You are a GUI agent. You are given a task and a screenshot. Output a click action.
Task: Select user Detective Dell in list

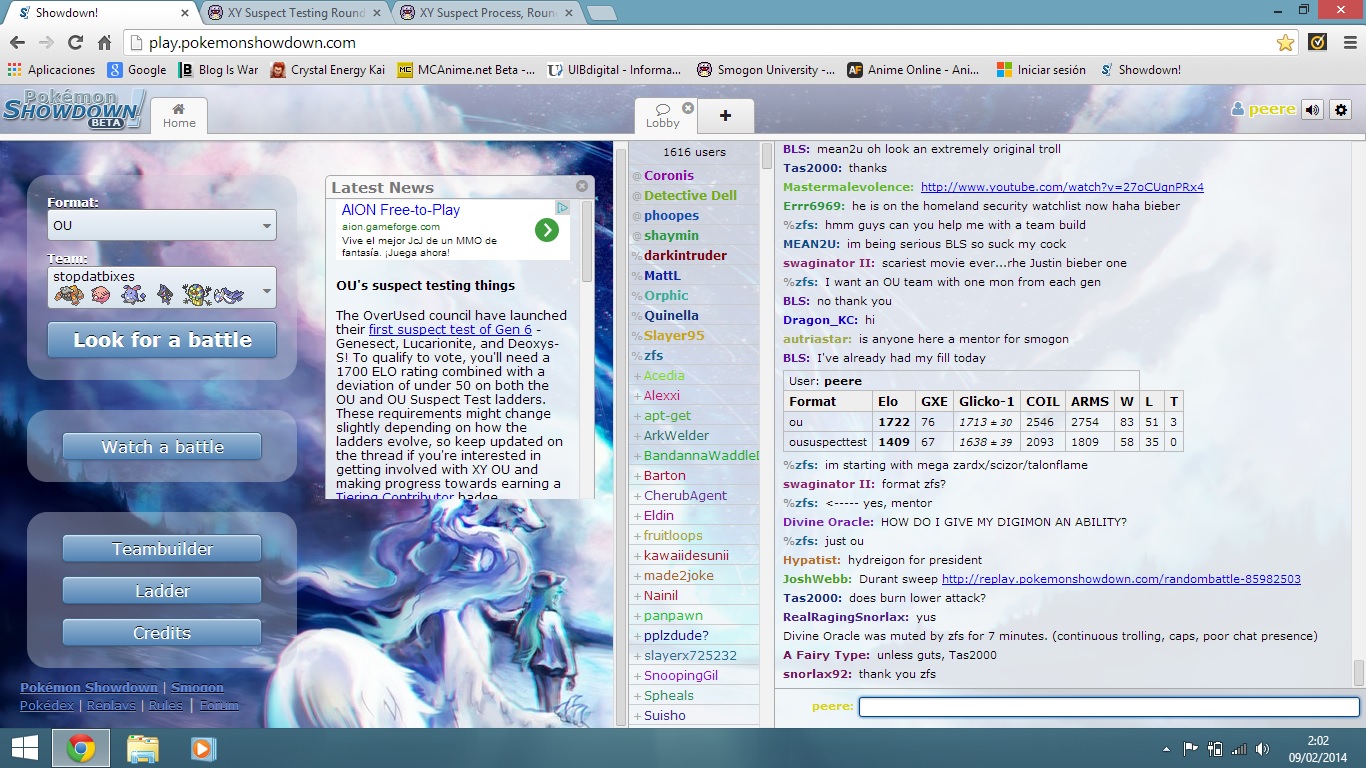click(x=690, y=195)
